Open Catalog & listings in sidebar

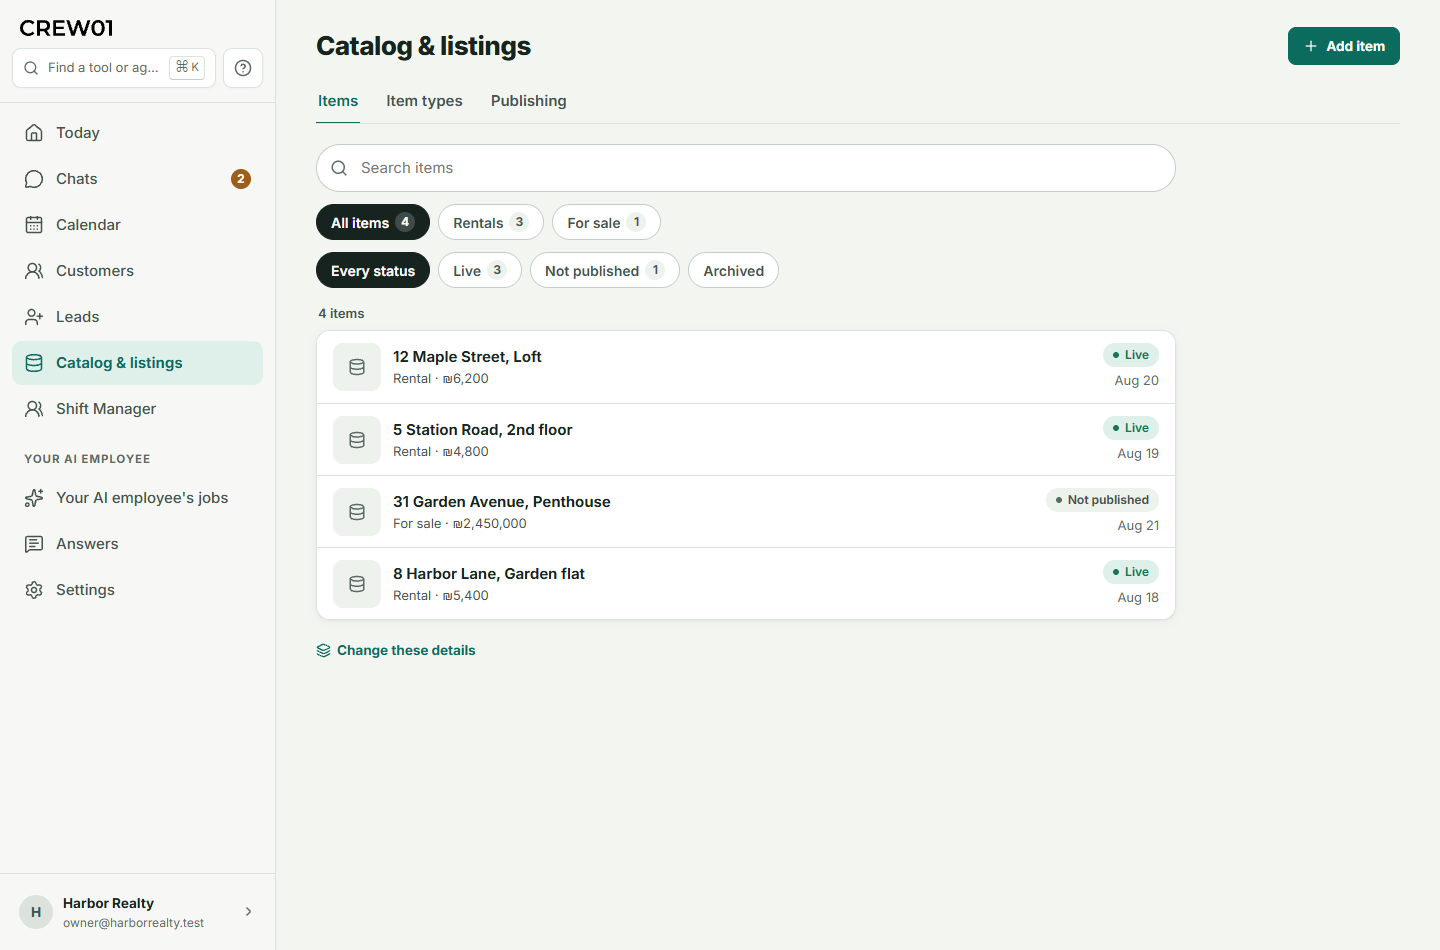click(138, 363)
